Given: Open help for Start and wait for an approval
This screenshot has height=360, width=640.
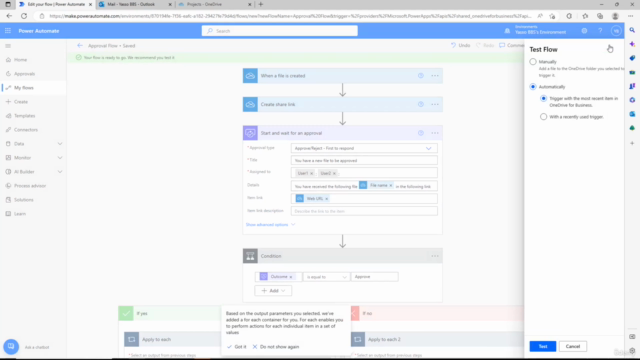Looking at the screenshot, I should click(x=420, y=133).
